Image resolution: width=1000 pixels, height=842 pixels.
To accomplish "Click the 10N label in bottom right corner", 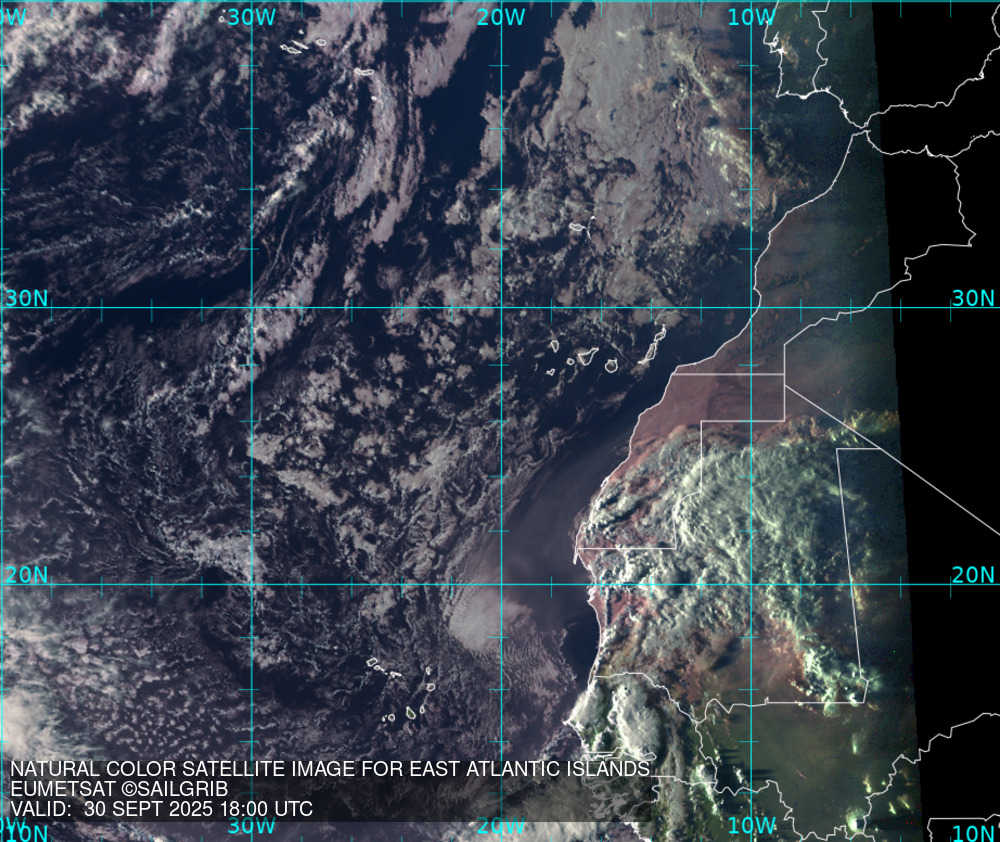I will (973, 833).
